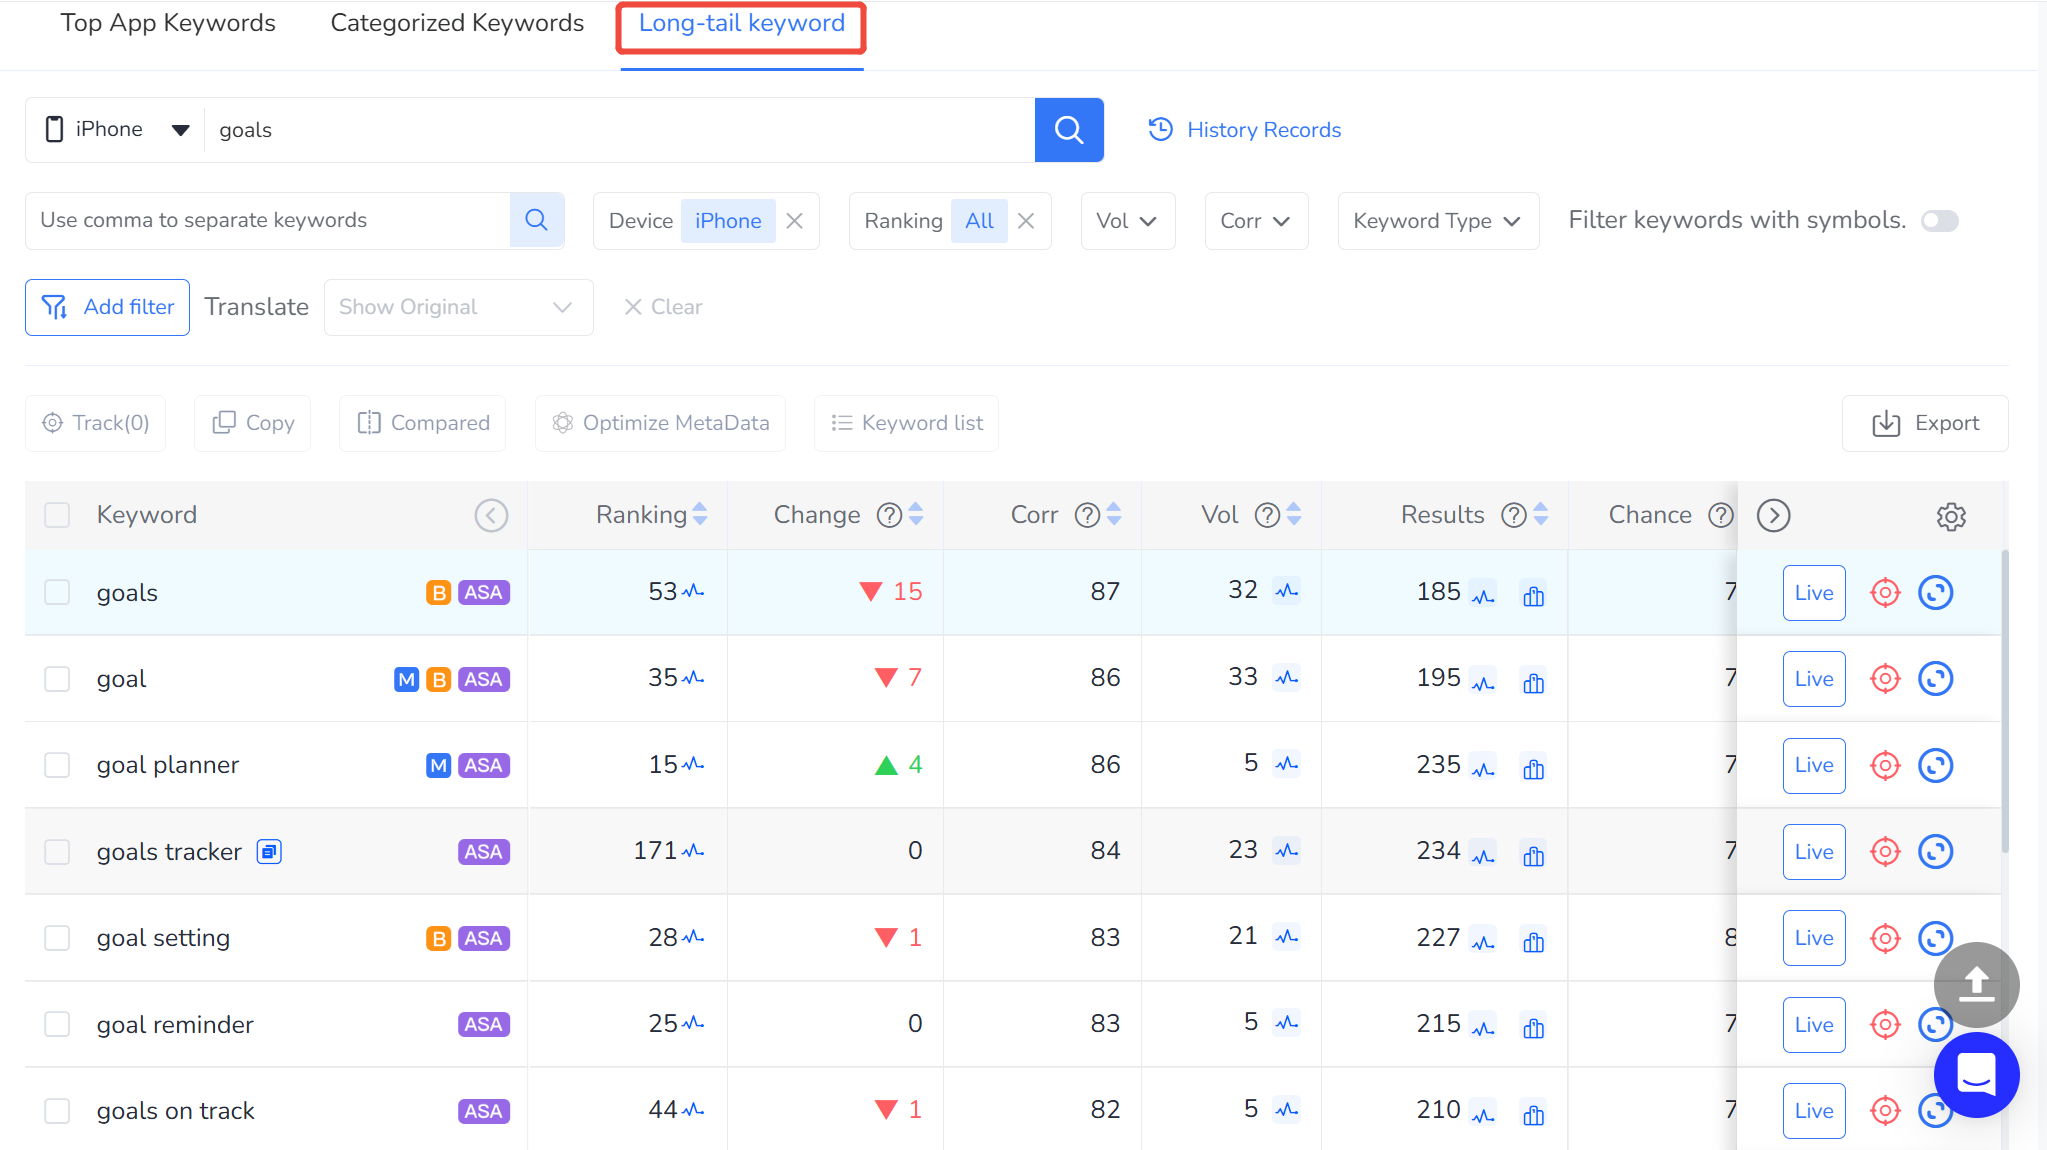Click Clear filters button

pyautogui.click(x=663, y=307)
